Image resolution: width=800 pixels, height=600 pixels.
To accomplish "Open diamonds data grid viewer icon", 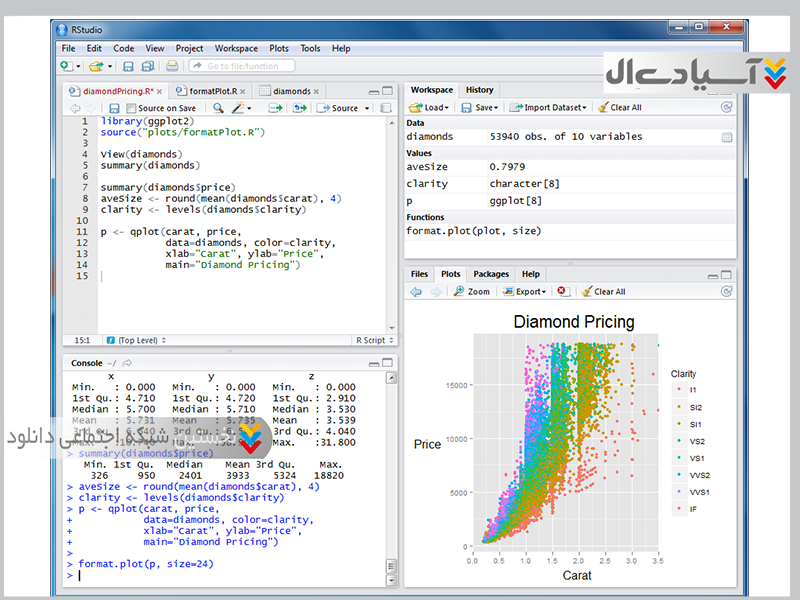I will pyautogui.click(x=727, y=137).
